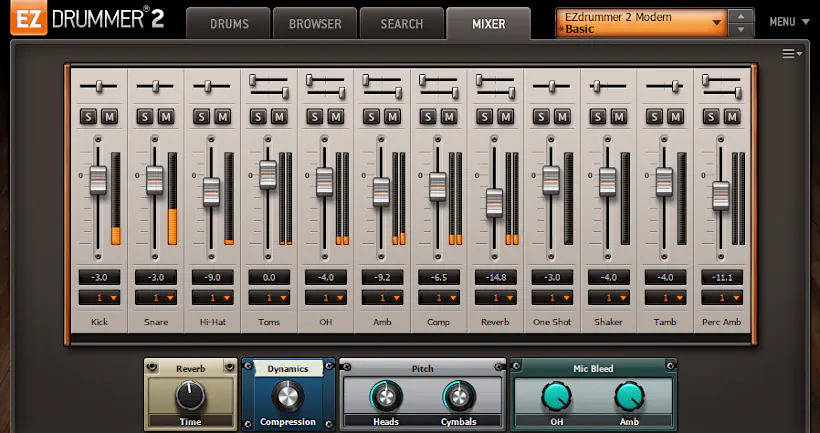Click the EZdrummer 2 logo
Image resolution: width=820 pixels, height=433 pixels.
pos(87,19)
